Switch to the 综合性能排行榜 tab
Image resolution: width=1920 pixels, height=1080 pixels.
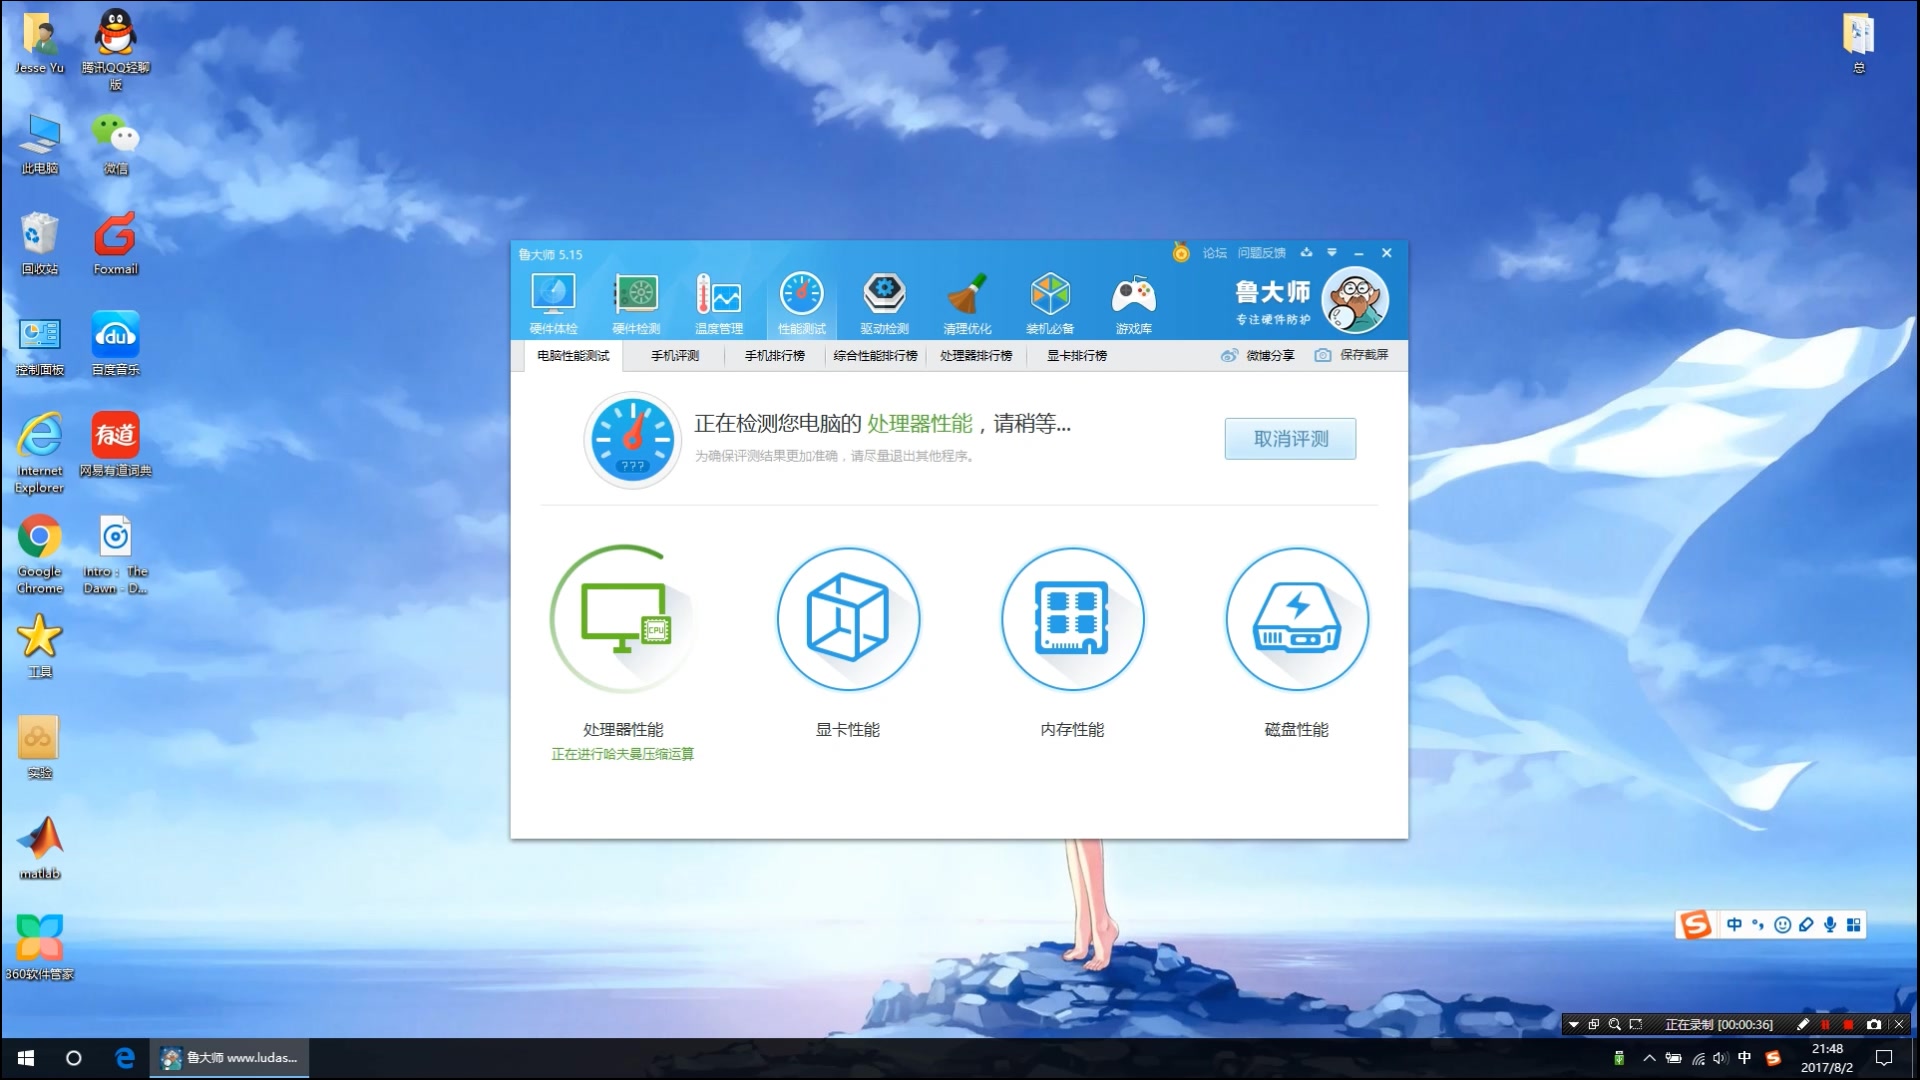click(x=876, y=356)
